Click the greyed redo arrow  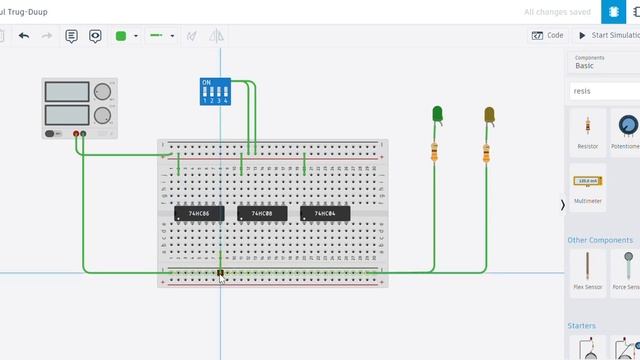coord(47,36)
